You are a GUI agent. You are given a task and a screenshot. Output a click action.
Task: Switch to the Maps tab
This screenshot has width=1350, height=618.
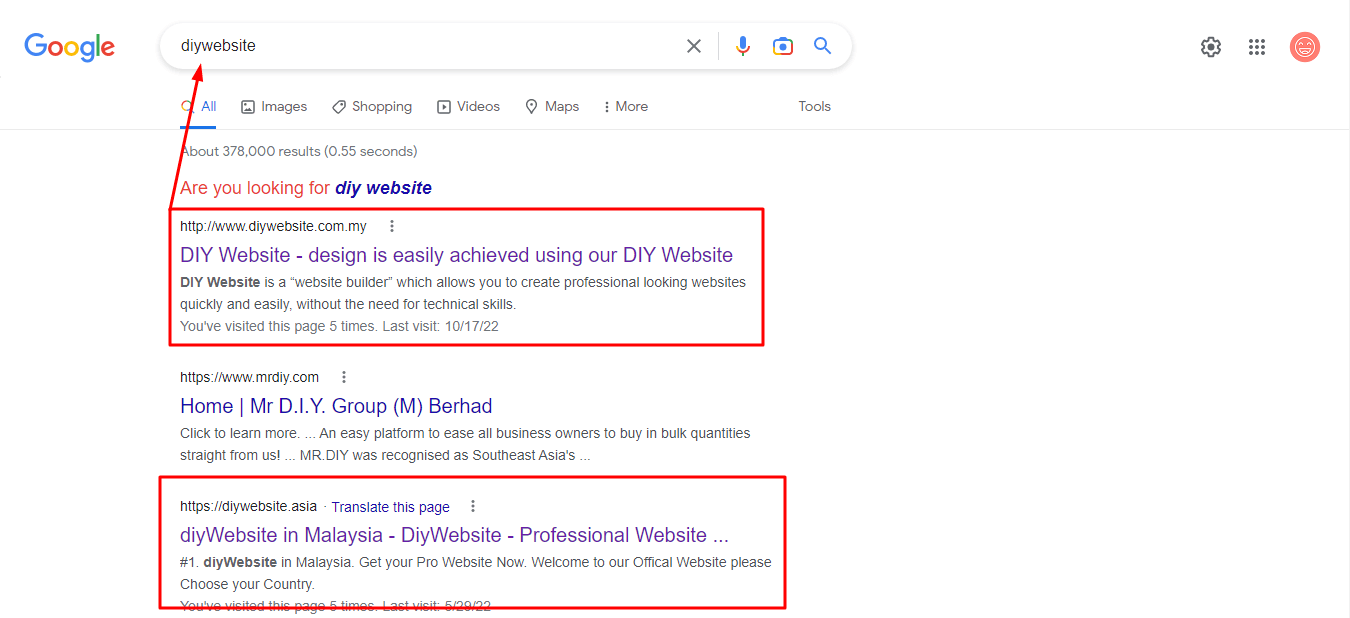pyautogui.click(x=552, y=106)
